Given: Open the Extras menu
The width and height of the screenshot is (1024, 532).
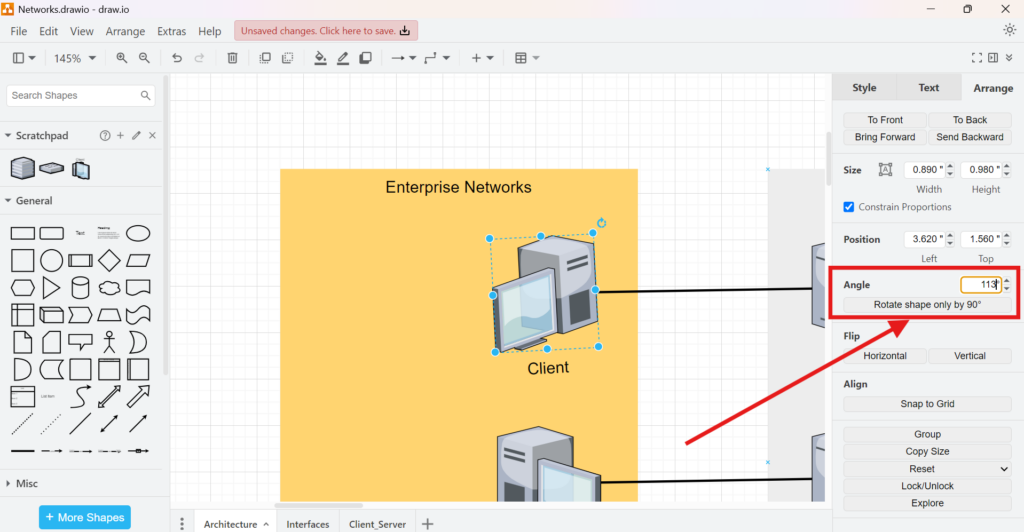Looking at the screenshot, I should click(171, 31).
